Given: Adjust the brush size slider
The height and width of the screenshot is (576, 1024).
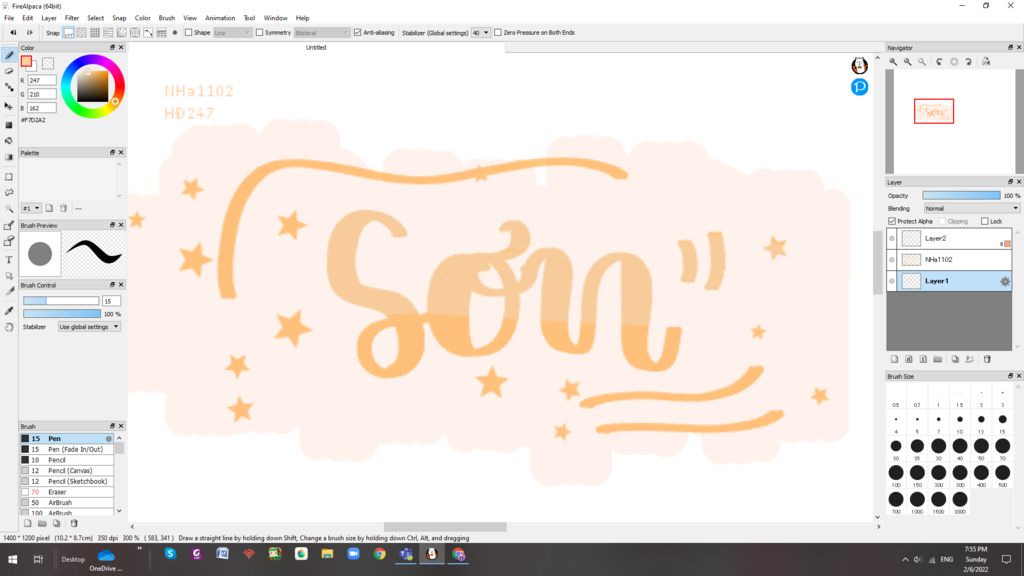Looking at the screenshot, I should [x=61, y=301].
